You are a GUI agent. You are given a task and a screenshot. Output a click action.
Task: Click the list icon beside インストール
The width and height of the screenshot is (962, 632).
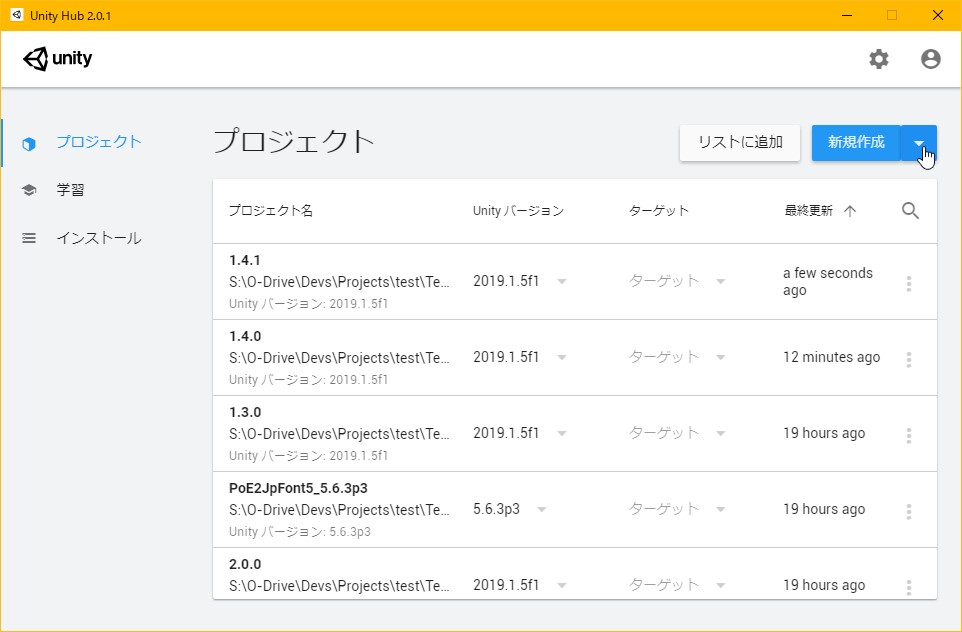click(x=29, y=238)
